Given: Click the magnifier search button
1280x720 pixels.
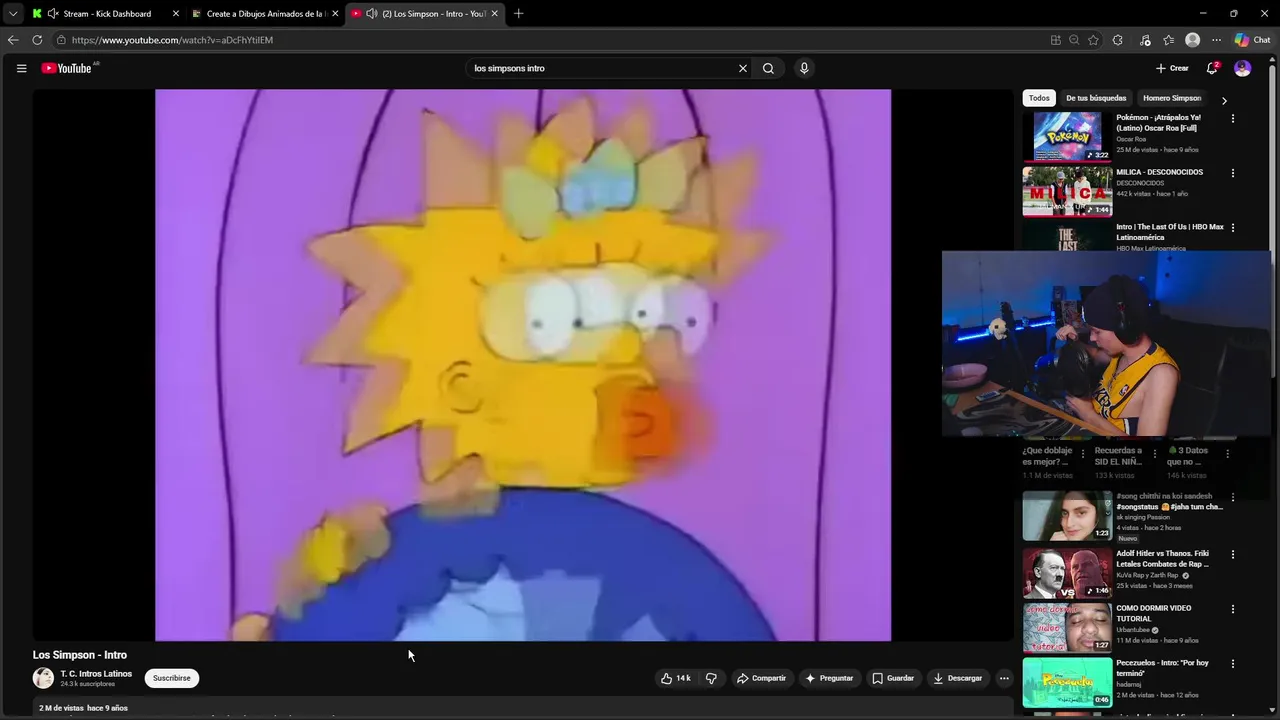Looking at the screenshot, I should point(768,68).
